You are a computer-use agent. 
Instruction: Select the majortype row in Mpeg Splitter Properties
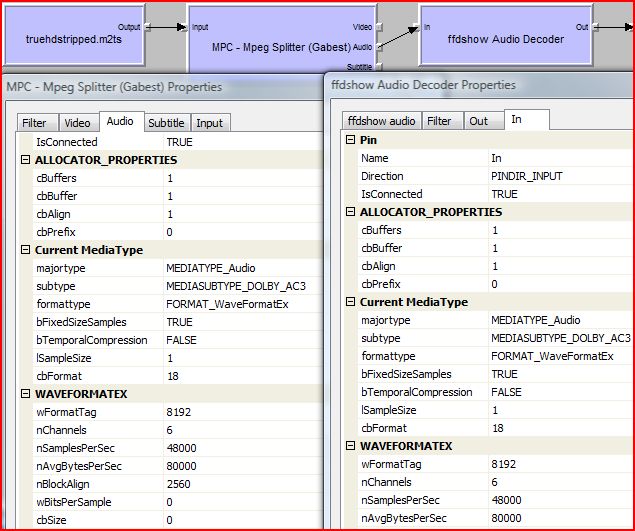[178, 268]
